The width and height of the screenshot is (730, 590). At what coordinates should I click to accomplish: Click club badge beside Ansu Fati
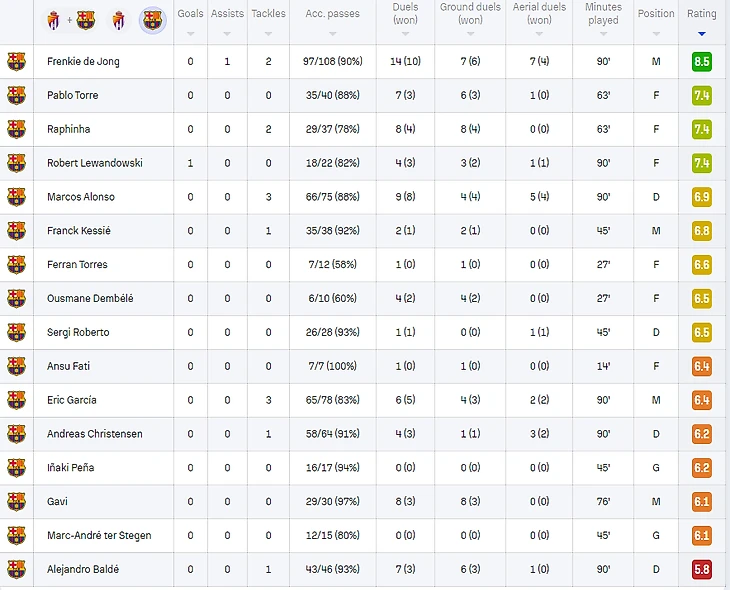[16, 367]
